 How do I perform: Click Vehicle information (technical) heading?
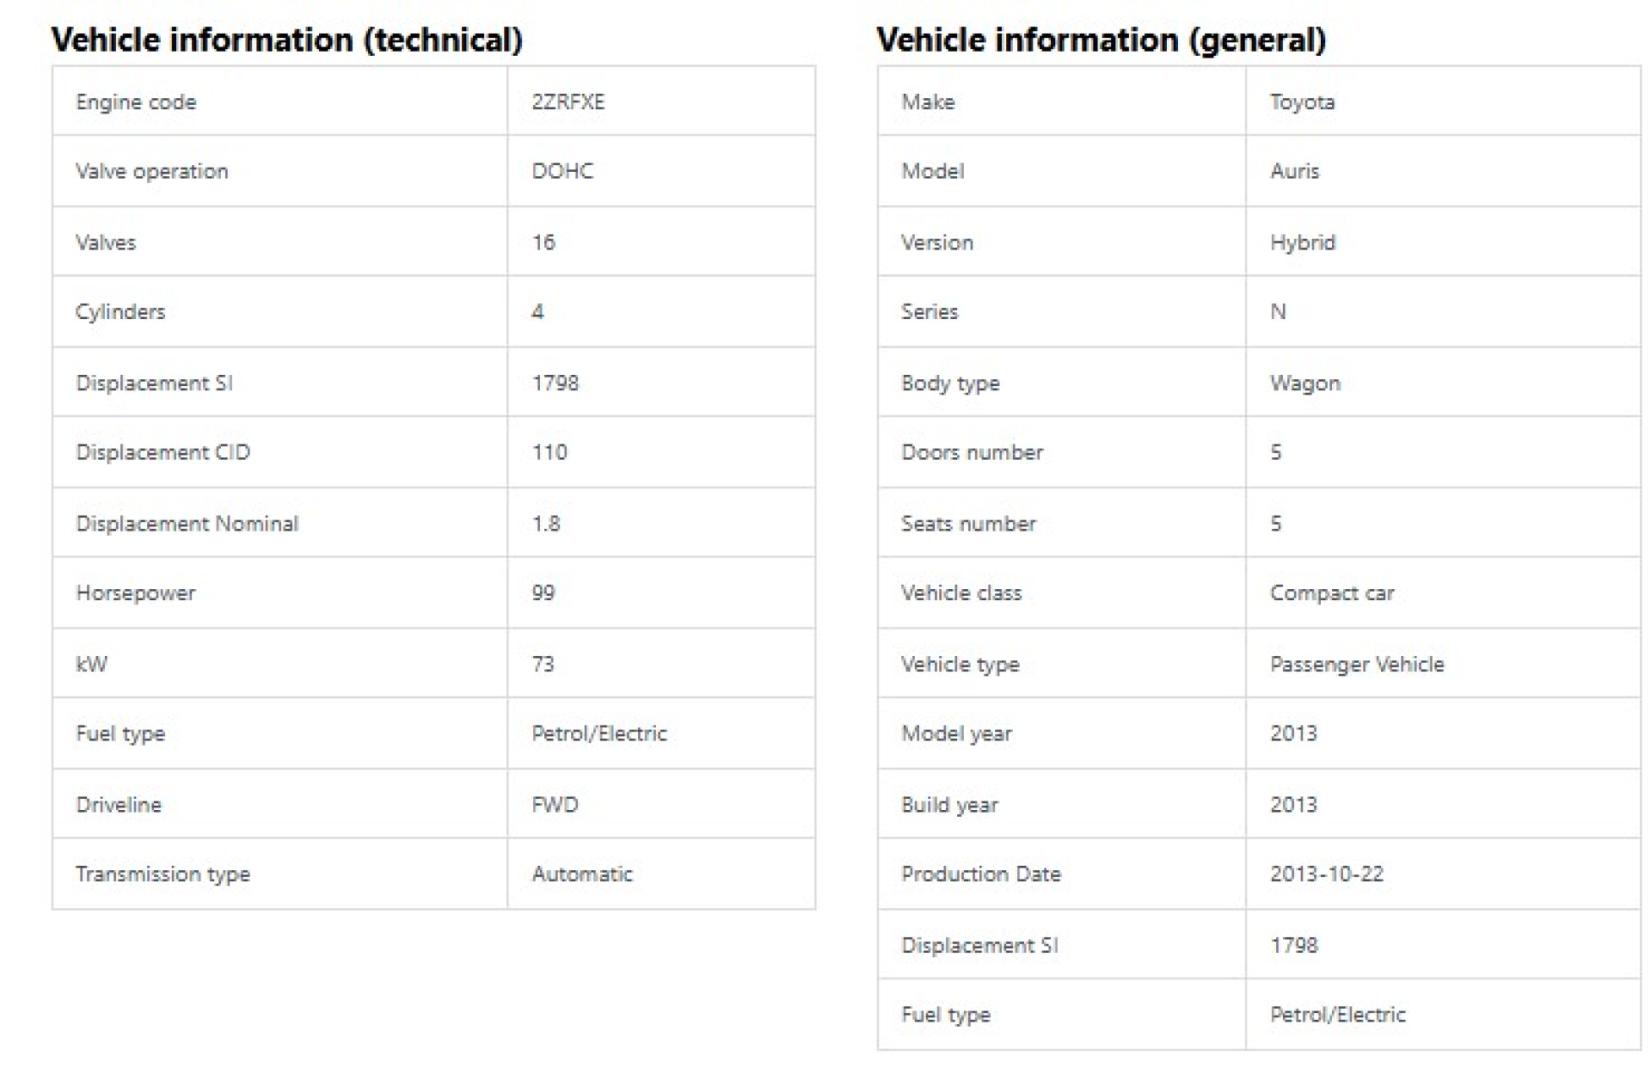coord(287,40)
